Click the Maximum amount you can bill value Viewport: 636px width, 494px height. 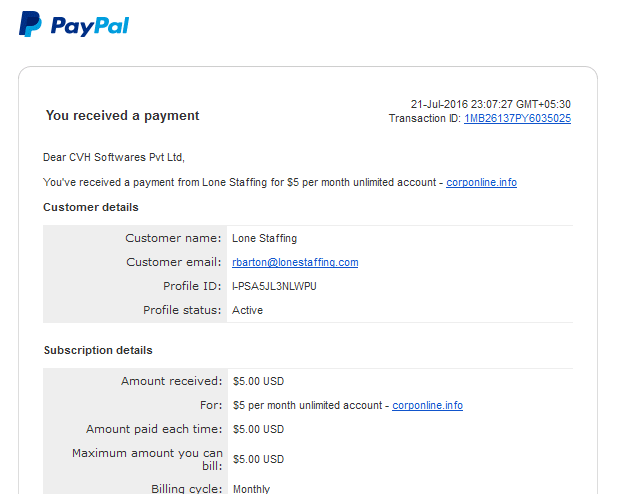(258, 459)
